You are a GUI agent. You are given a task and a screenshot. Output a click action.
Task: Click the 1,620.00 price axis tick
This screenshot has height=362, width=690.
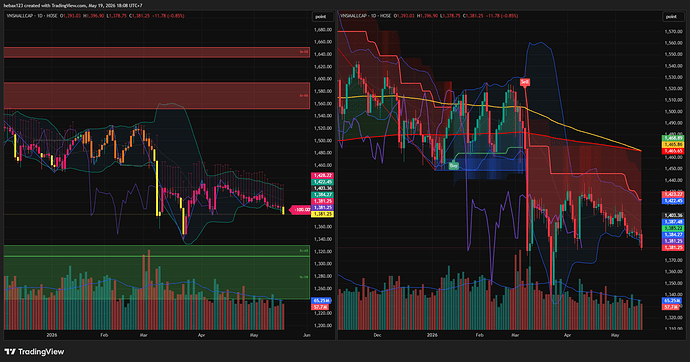(x=323, y=67)
